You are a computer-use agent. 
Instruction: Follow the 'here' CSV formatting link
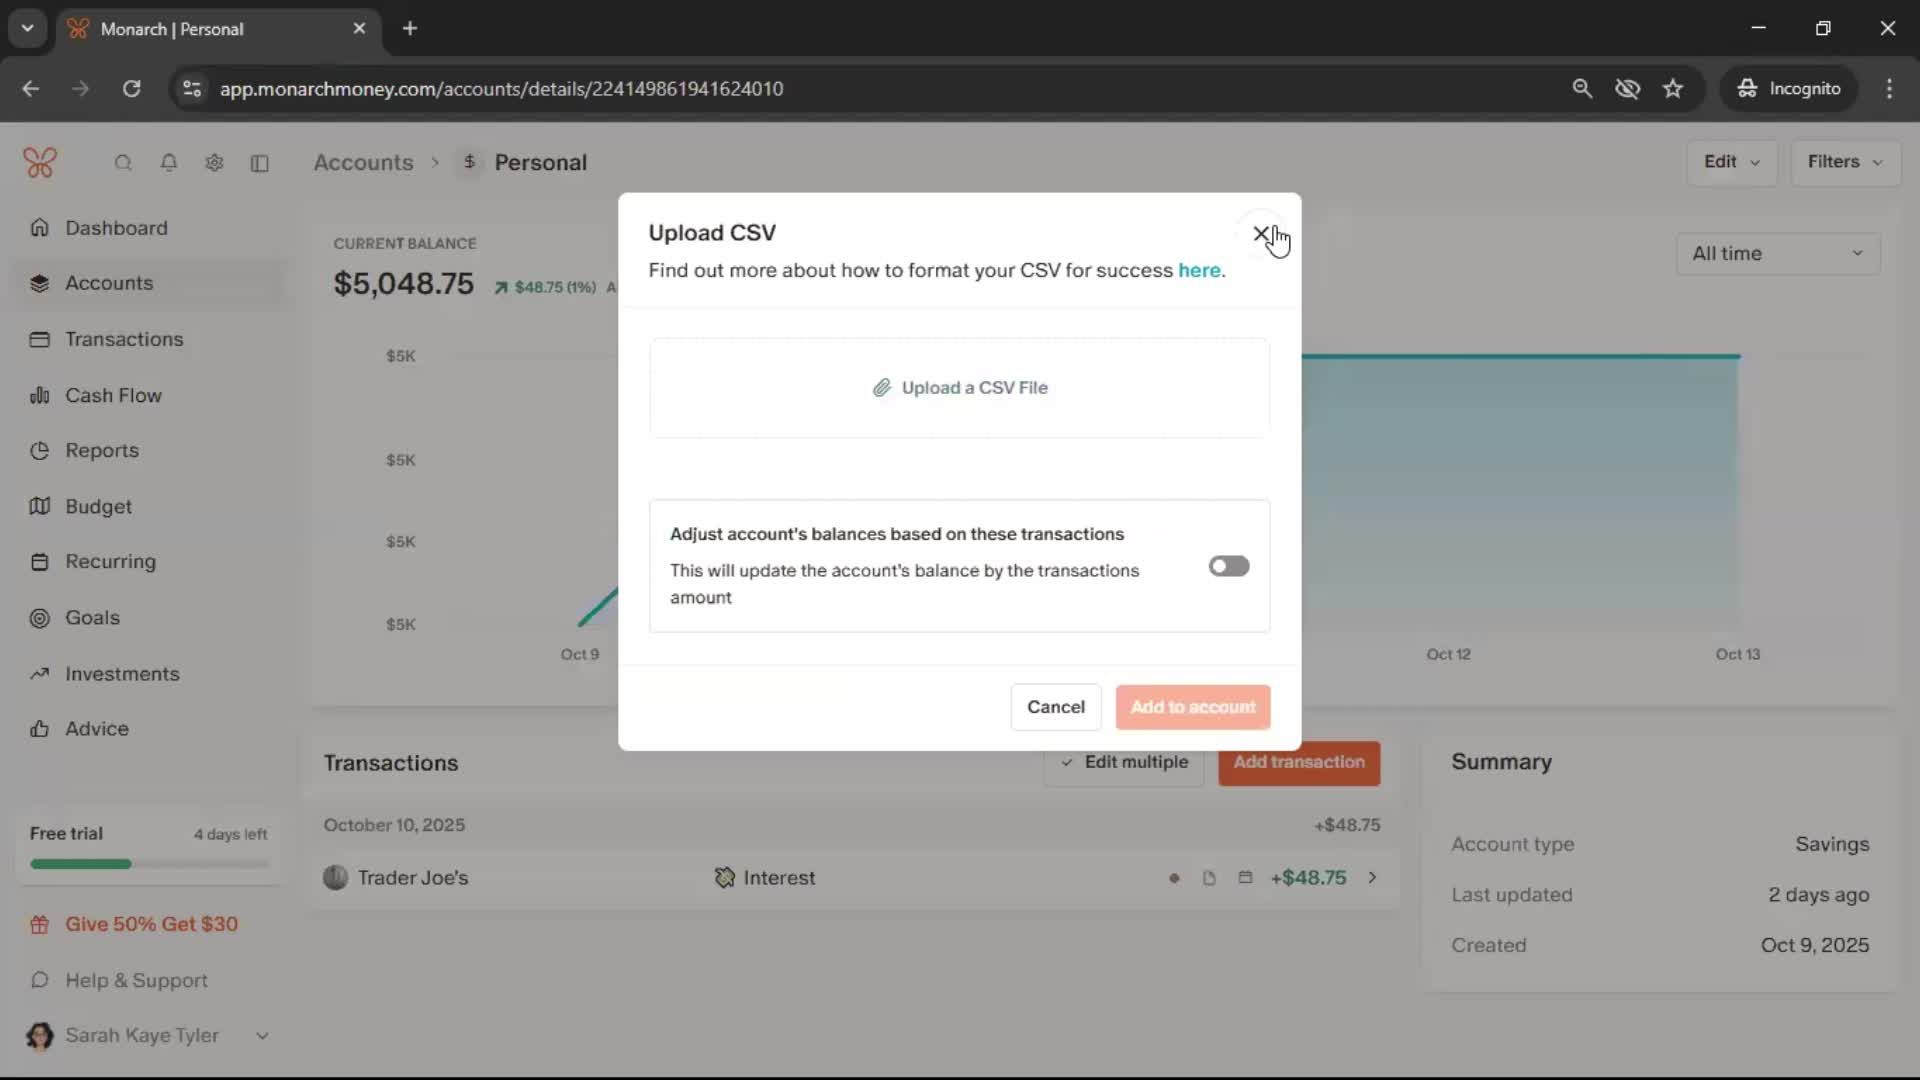tap(1198, 270)
